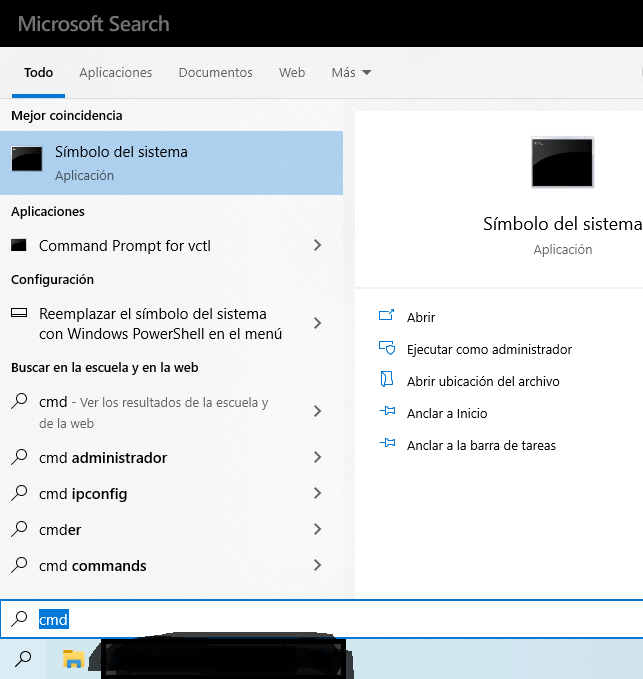
Task: Click the Símbolo del sistema title in preview pane
Action: (x=562, y=224)
